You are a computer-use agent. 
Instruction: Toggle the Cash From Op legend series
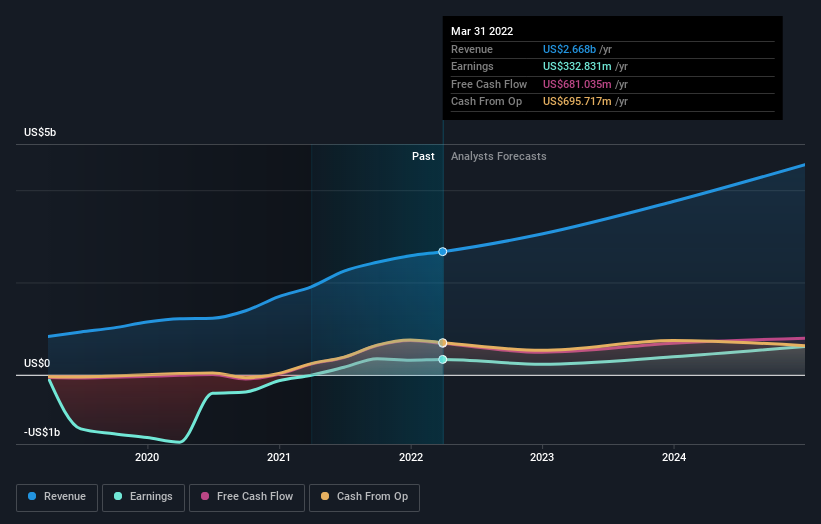point(364,497)
